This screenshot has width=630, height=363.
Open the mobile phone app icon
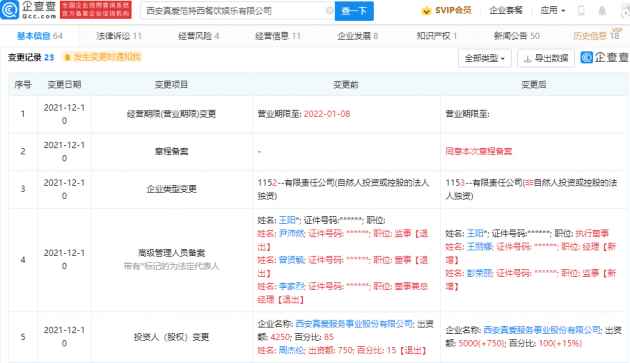tap(581, 11)
